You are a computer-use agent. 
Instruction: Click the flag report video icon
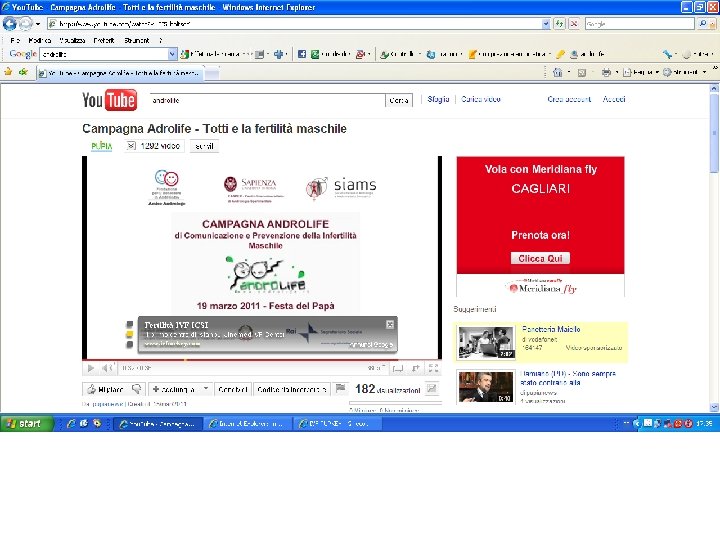click(x=340, y=389)
